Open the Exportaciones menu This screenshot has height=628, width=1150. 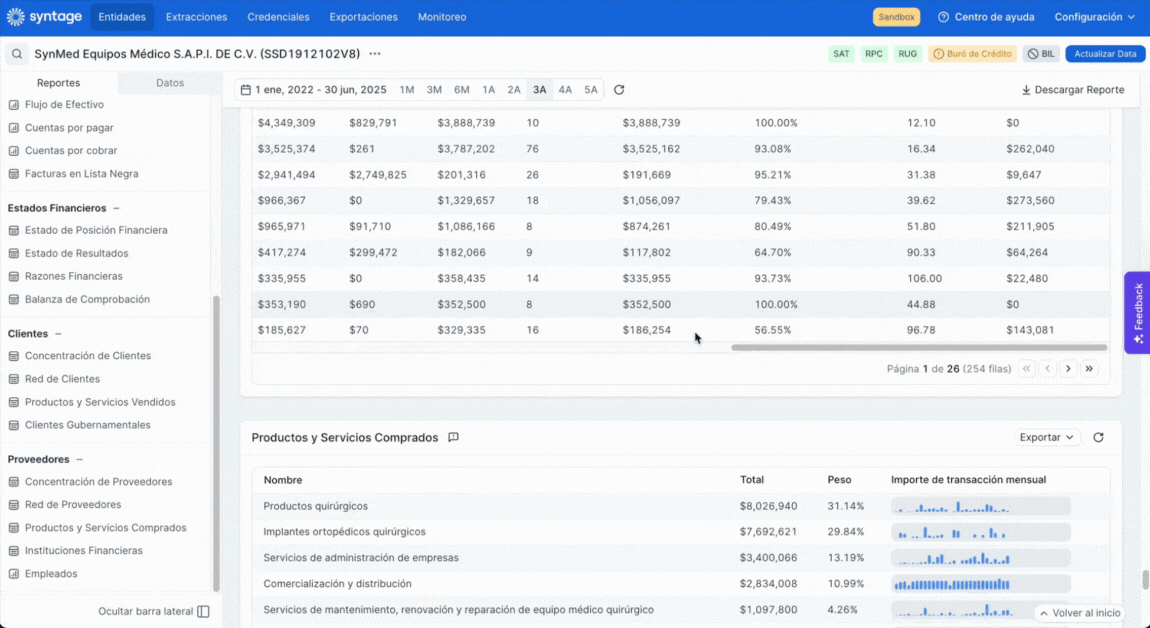click(x=364, y=17)
